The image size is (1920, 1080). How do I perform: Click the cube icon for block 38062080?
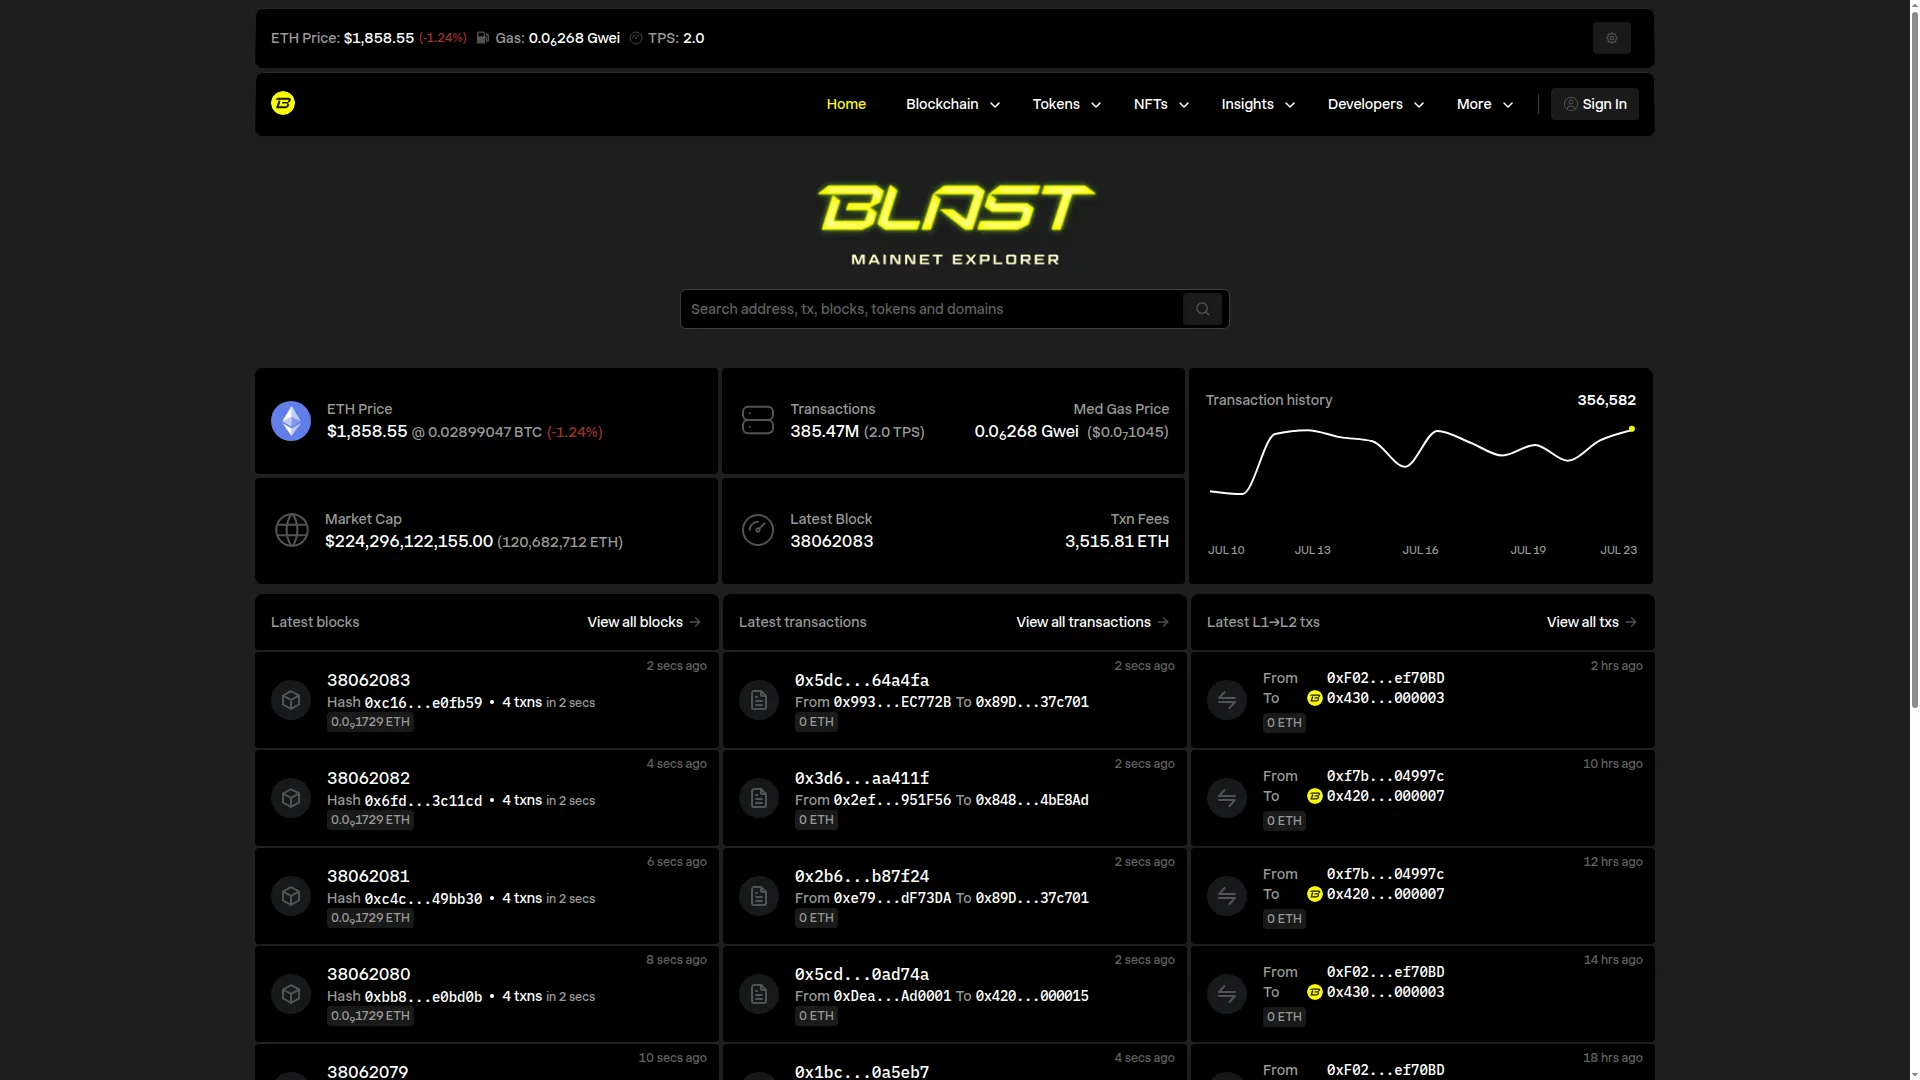[291, 994]
